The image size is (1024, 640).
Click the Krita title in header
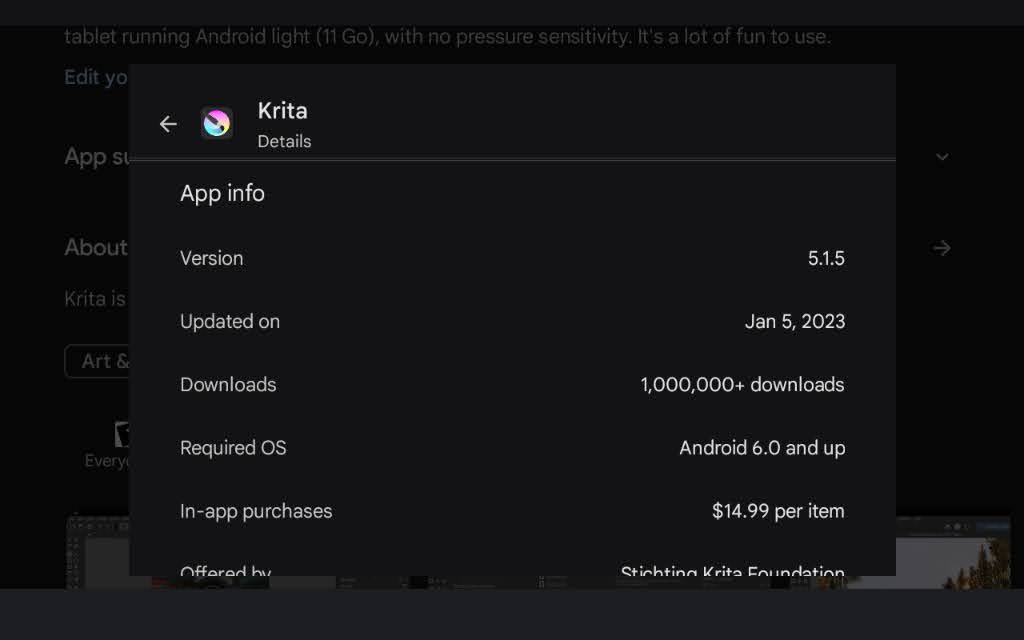click(x=282, y=111)
